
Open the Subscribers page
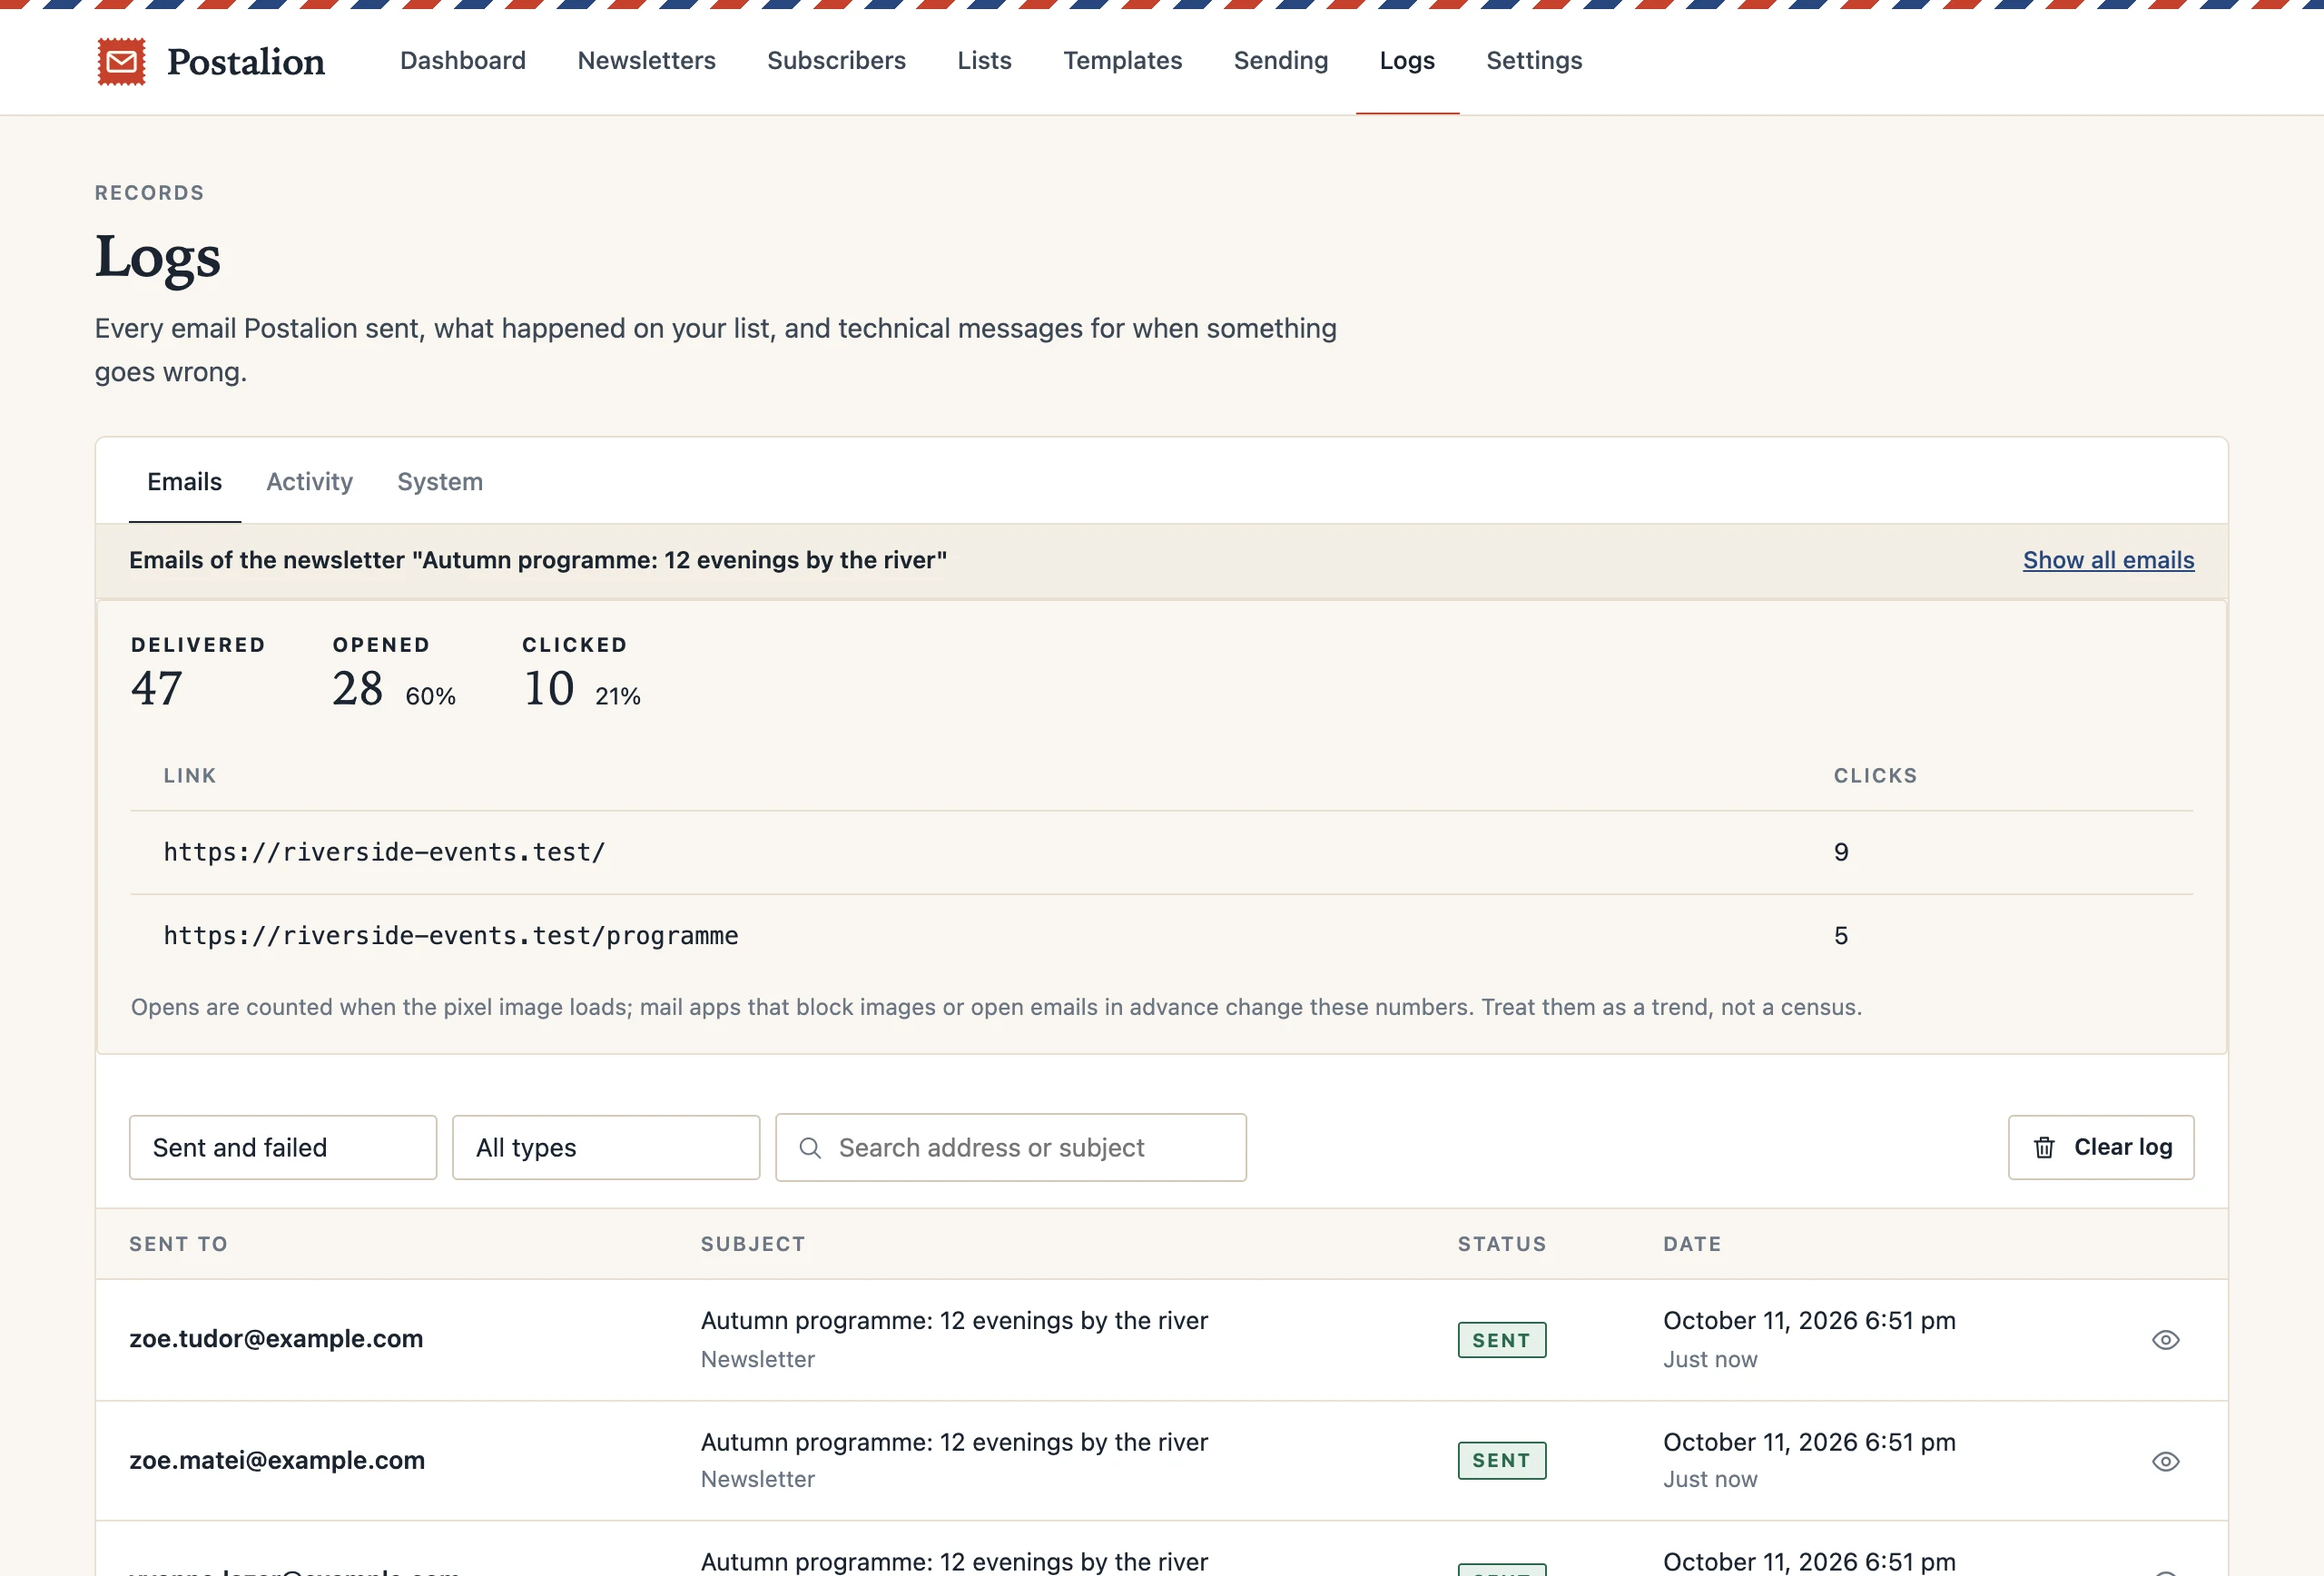[x=836, y=61]
